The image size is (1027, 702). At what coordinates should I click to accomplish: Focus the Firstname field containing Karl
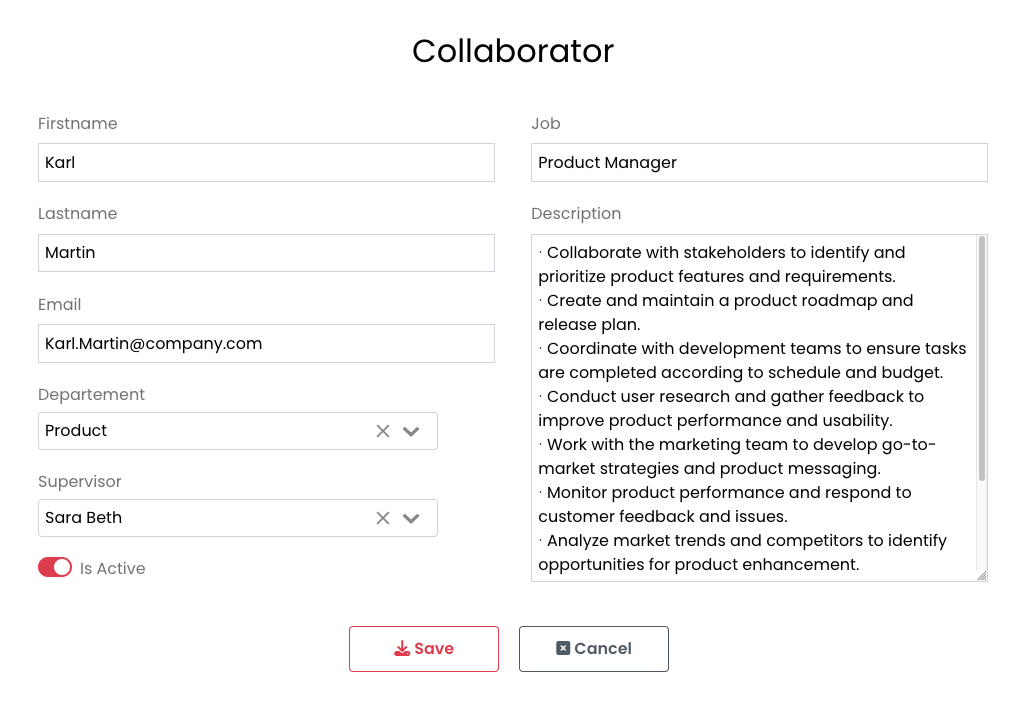tap(266, 162)
